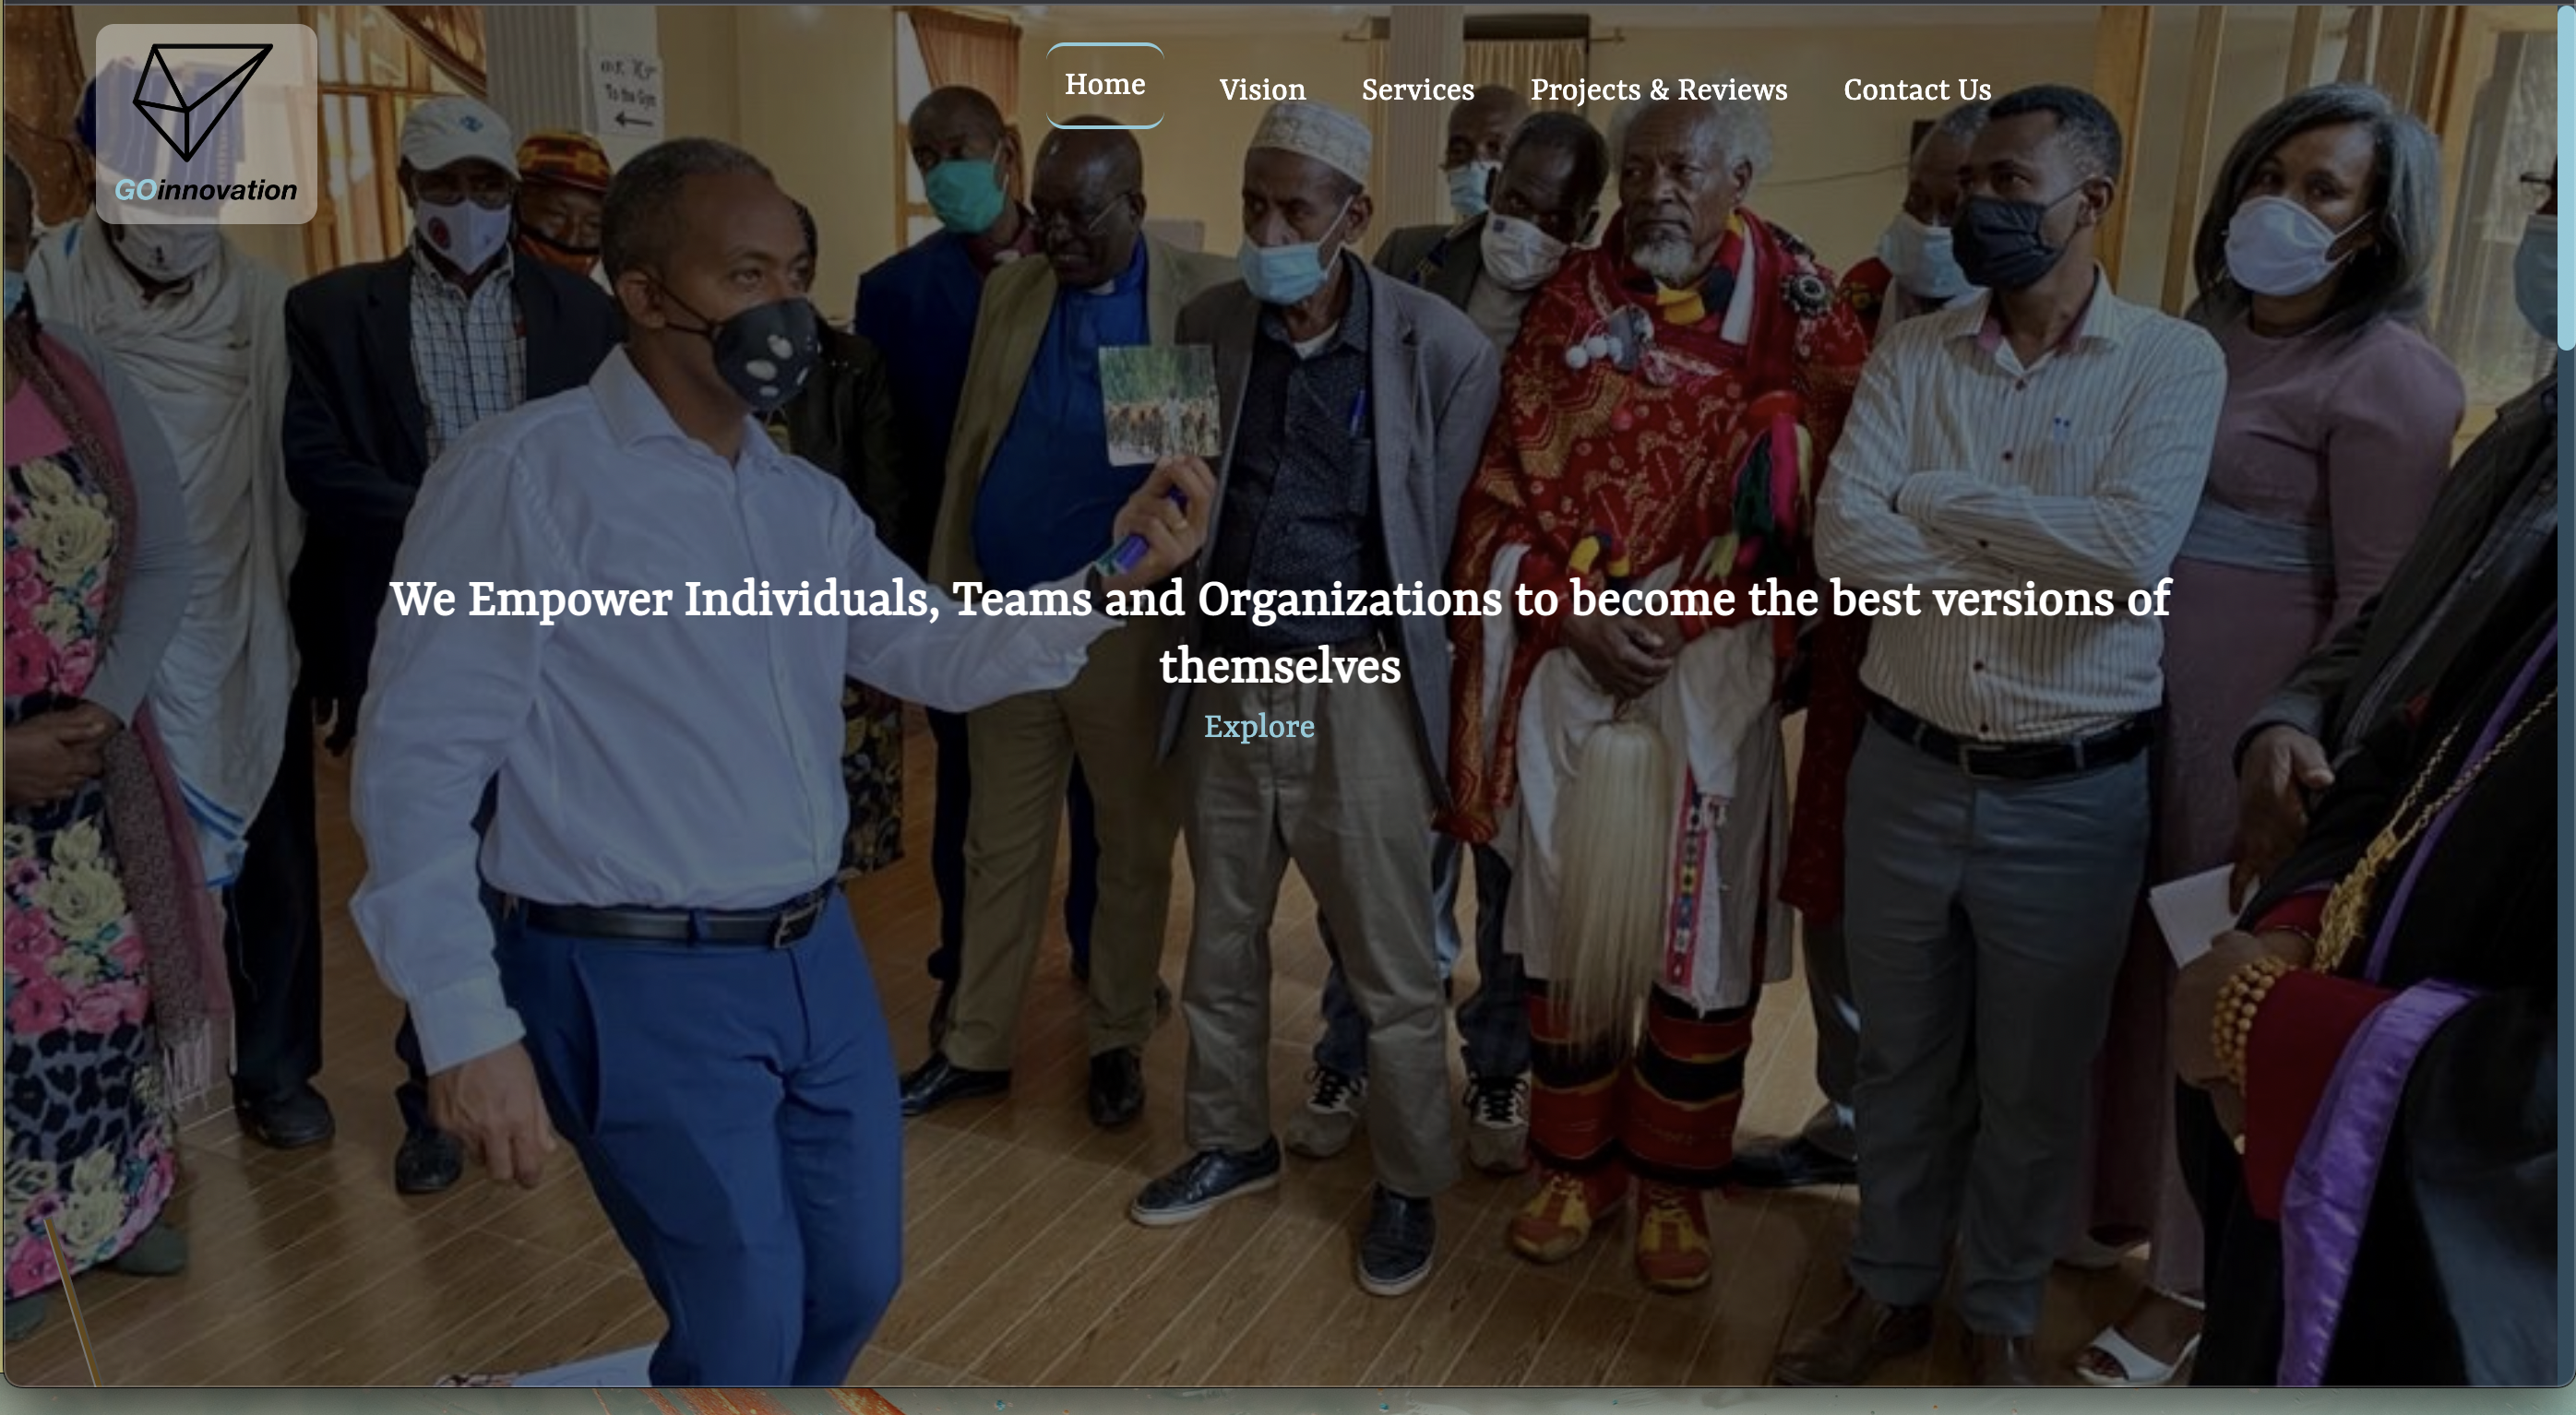The height and width of the screenshot is (1415, 2576).
Task: Follow the Explore link under the headline
Action: [1259, 727]
